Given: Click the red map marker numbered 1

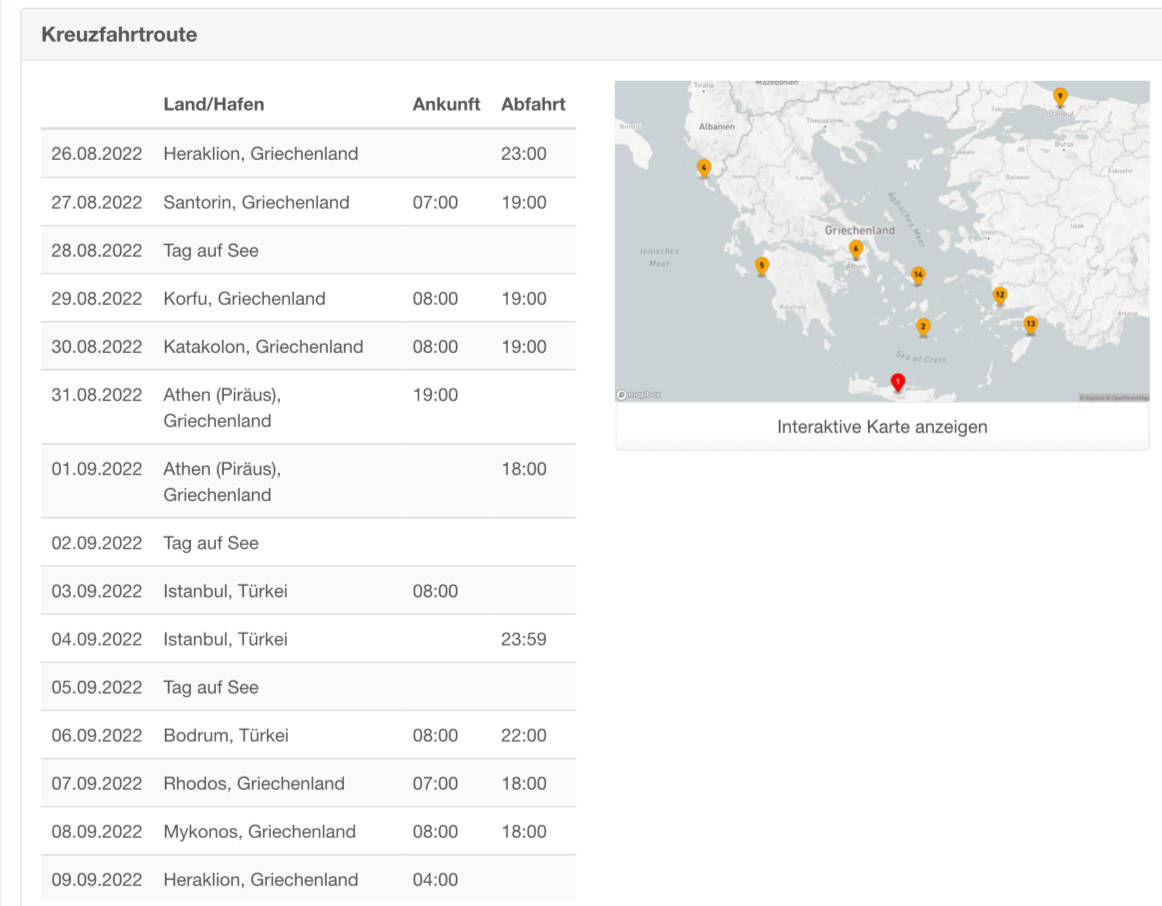Looking at the screenshot, I should (897, 381).
